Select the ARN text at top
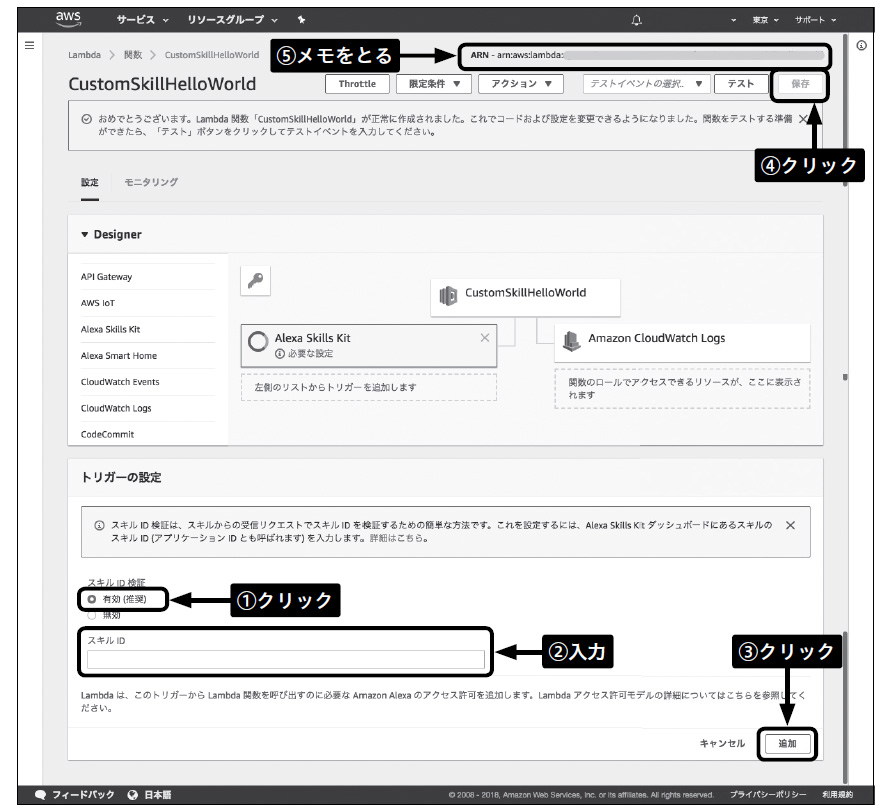Screen dimensions: 888x810 (646, 55)
